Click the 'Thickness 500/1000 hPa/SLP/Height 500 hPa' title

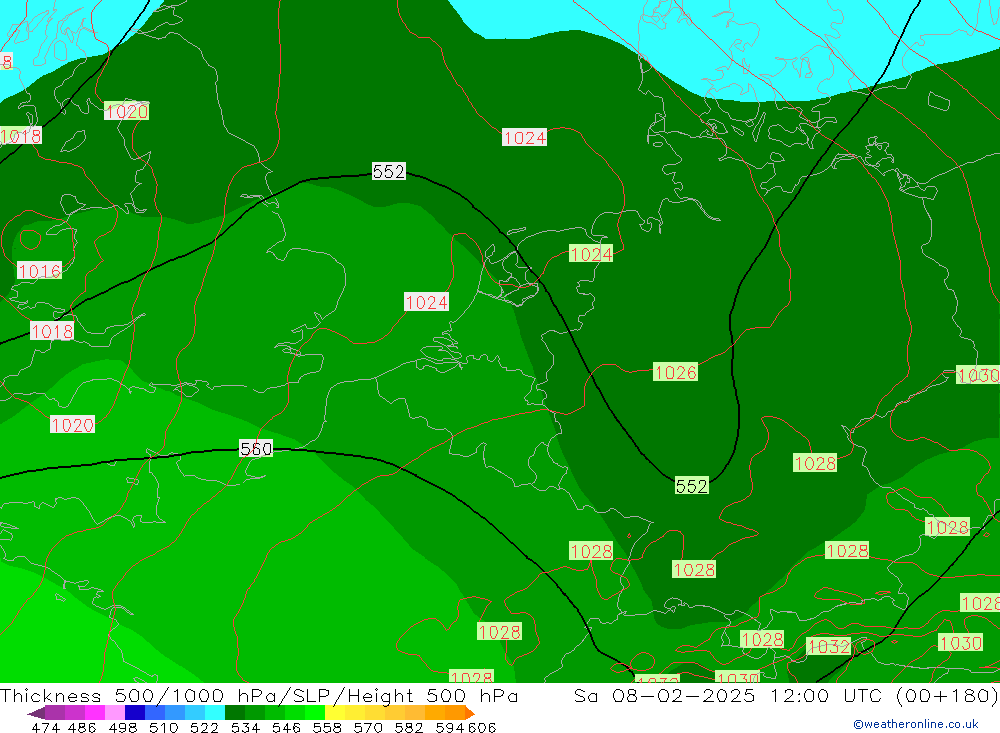(259, 695)
